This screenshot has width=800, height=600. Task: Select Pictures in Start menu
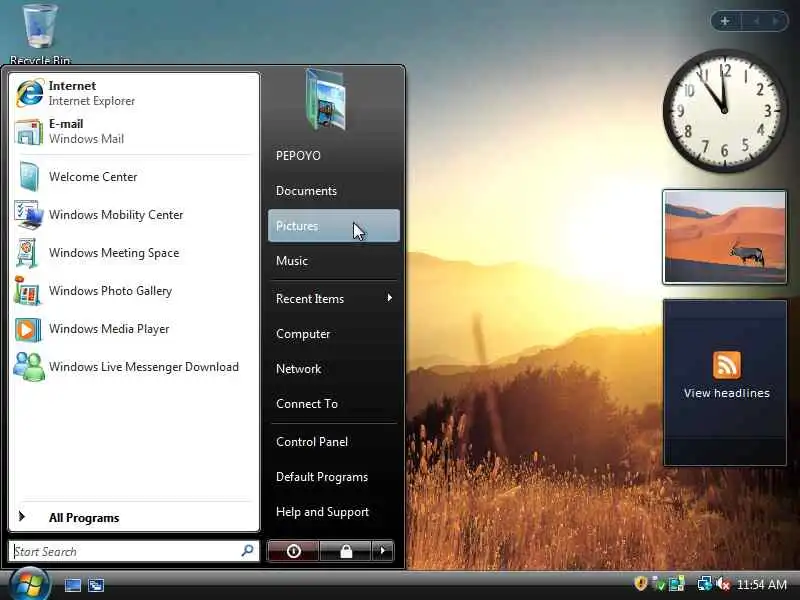click(x=334, y=226)
